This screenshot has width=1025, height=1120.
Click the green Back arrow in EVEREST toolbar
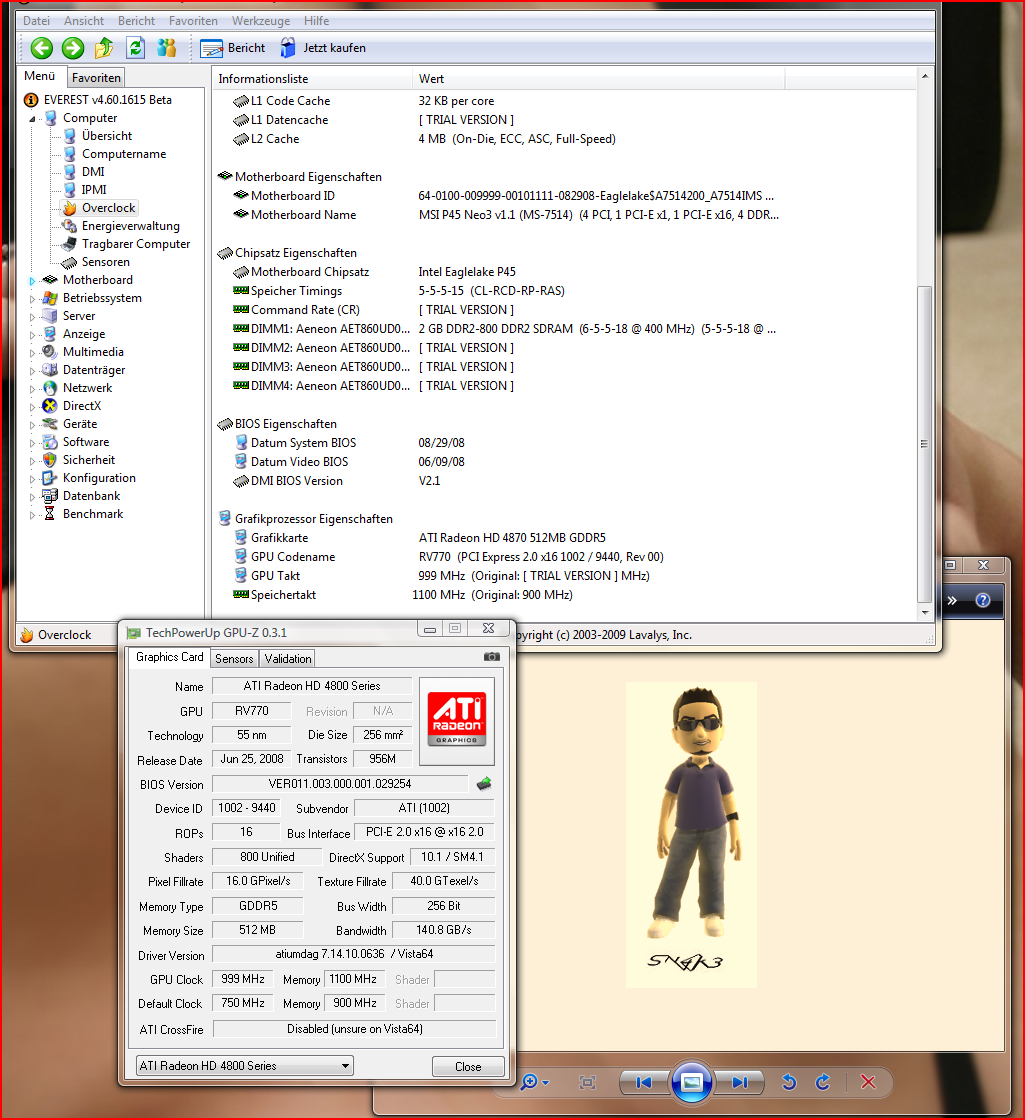(x=41, y=48)
